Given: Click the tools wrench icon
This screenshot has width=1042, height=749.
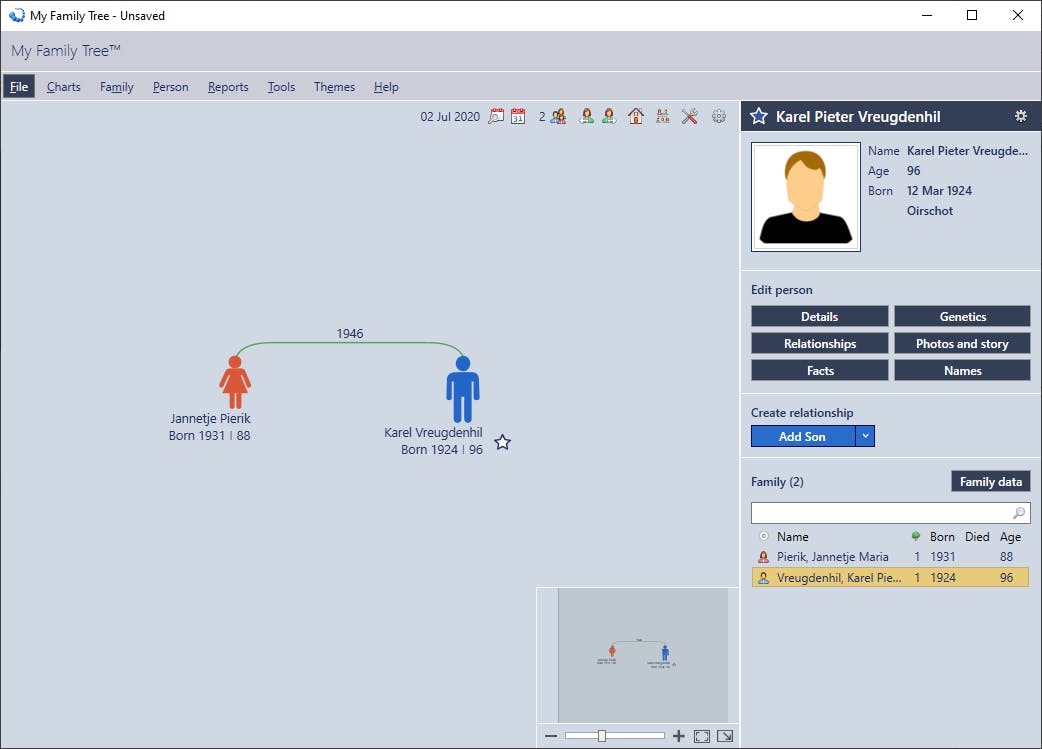Looking at the screenshot, I should point(689,116).
